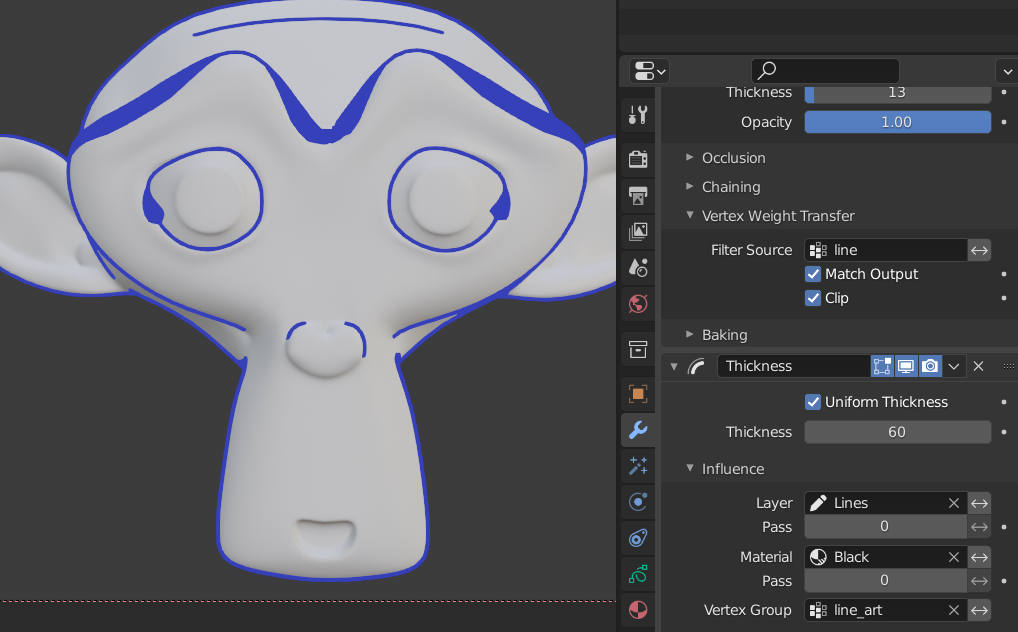Screen dimensions: 1018x632
Task: Open the Render properties tab
Action: point(638,159)
